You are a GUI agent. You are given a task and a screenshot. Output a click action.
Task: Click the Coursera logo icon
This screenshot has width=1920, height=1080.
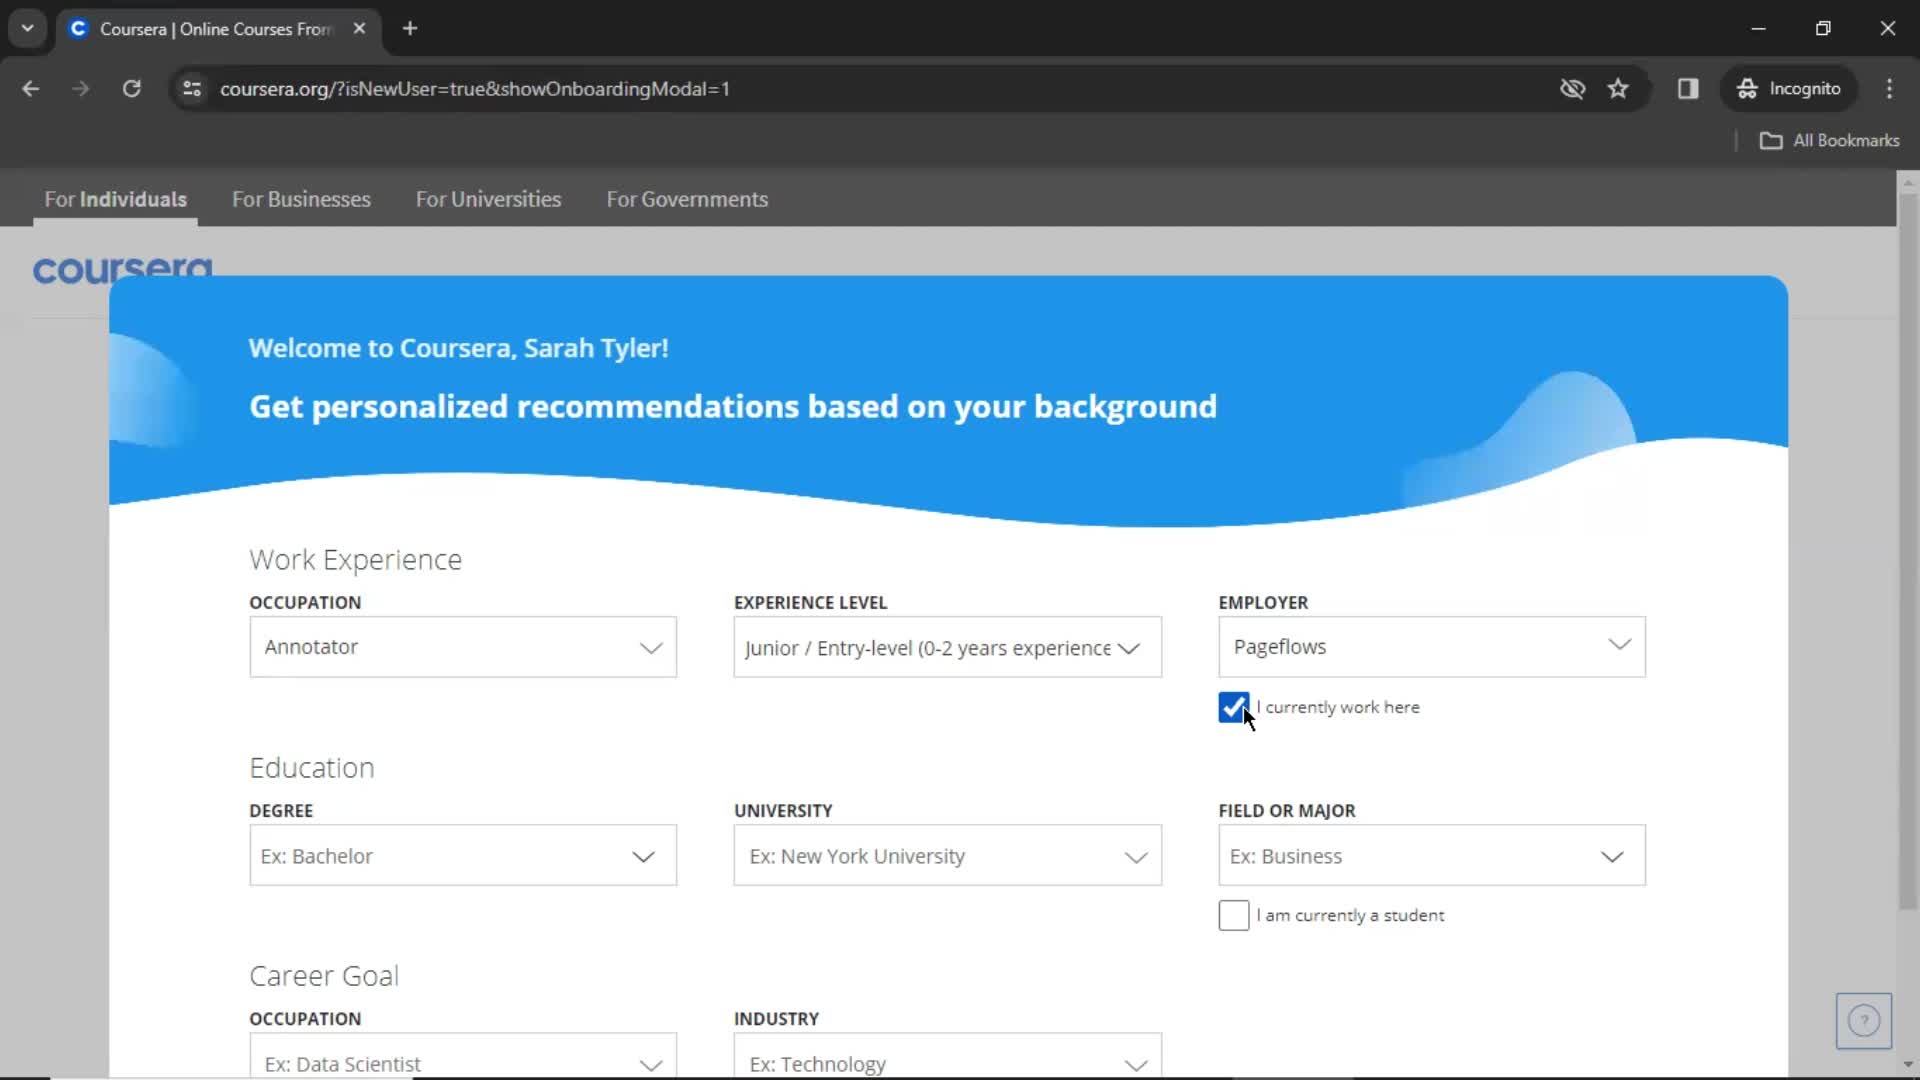[x=123, y=270]
